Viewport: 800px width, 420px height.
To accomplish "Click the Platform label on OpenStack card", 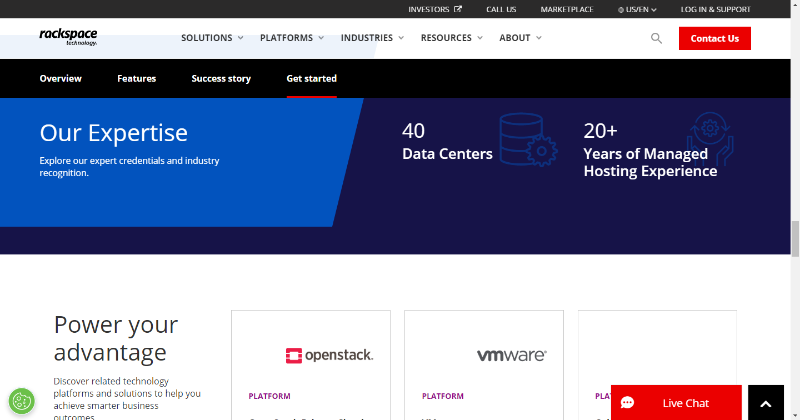I will point(269,396).
